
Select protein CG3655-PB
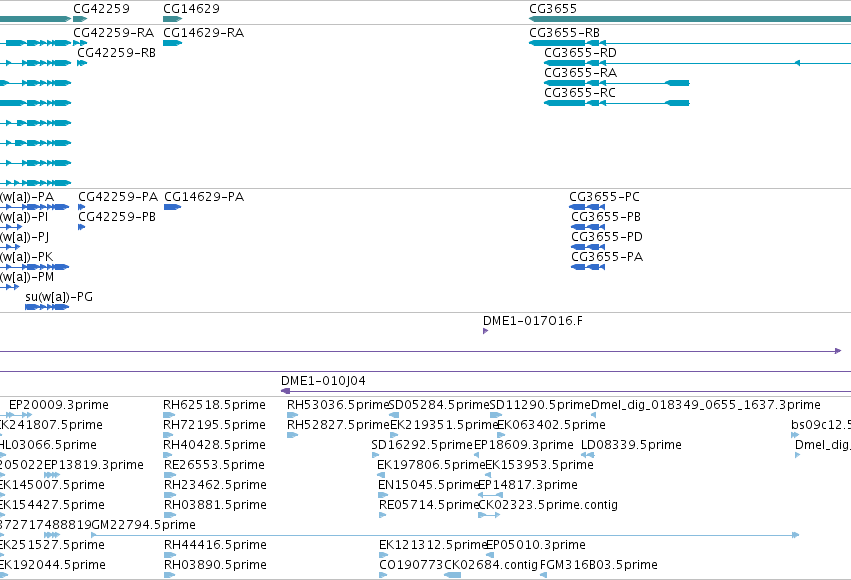606,216
